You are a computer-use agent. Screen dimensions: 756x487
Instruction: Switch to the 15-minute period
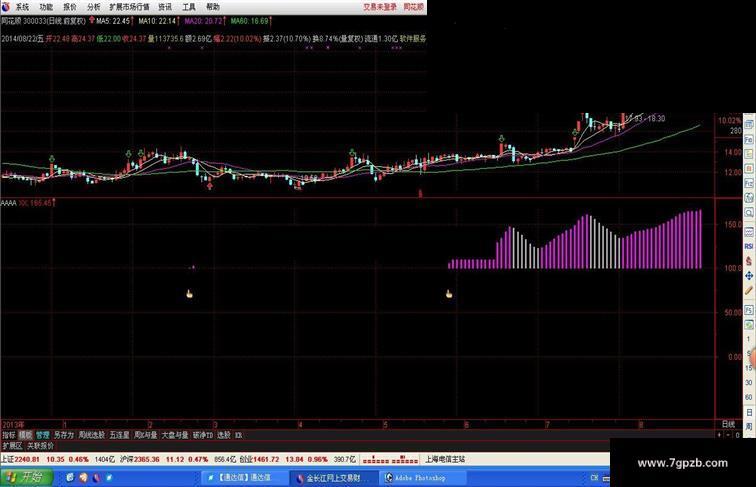coord(749,368)
